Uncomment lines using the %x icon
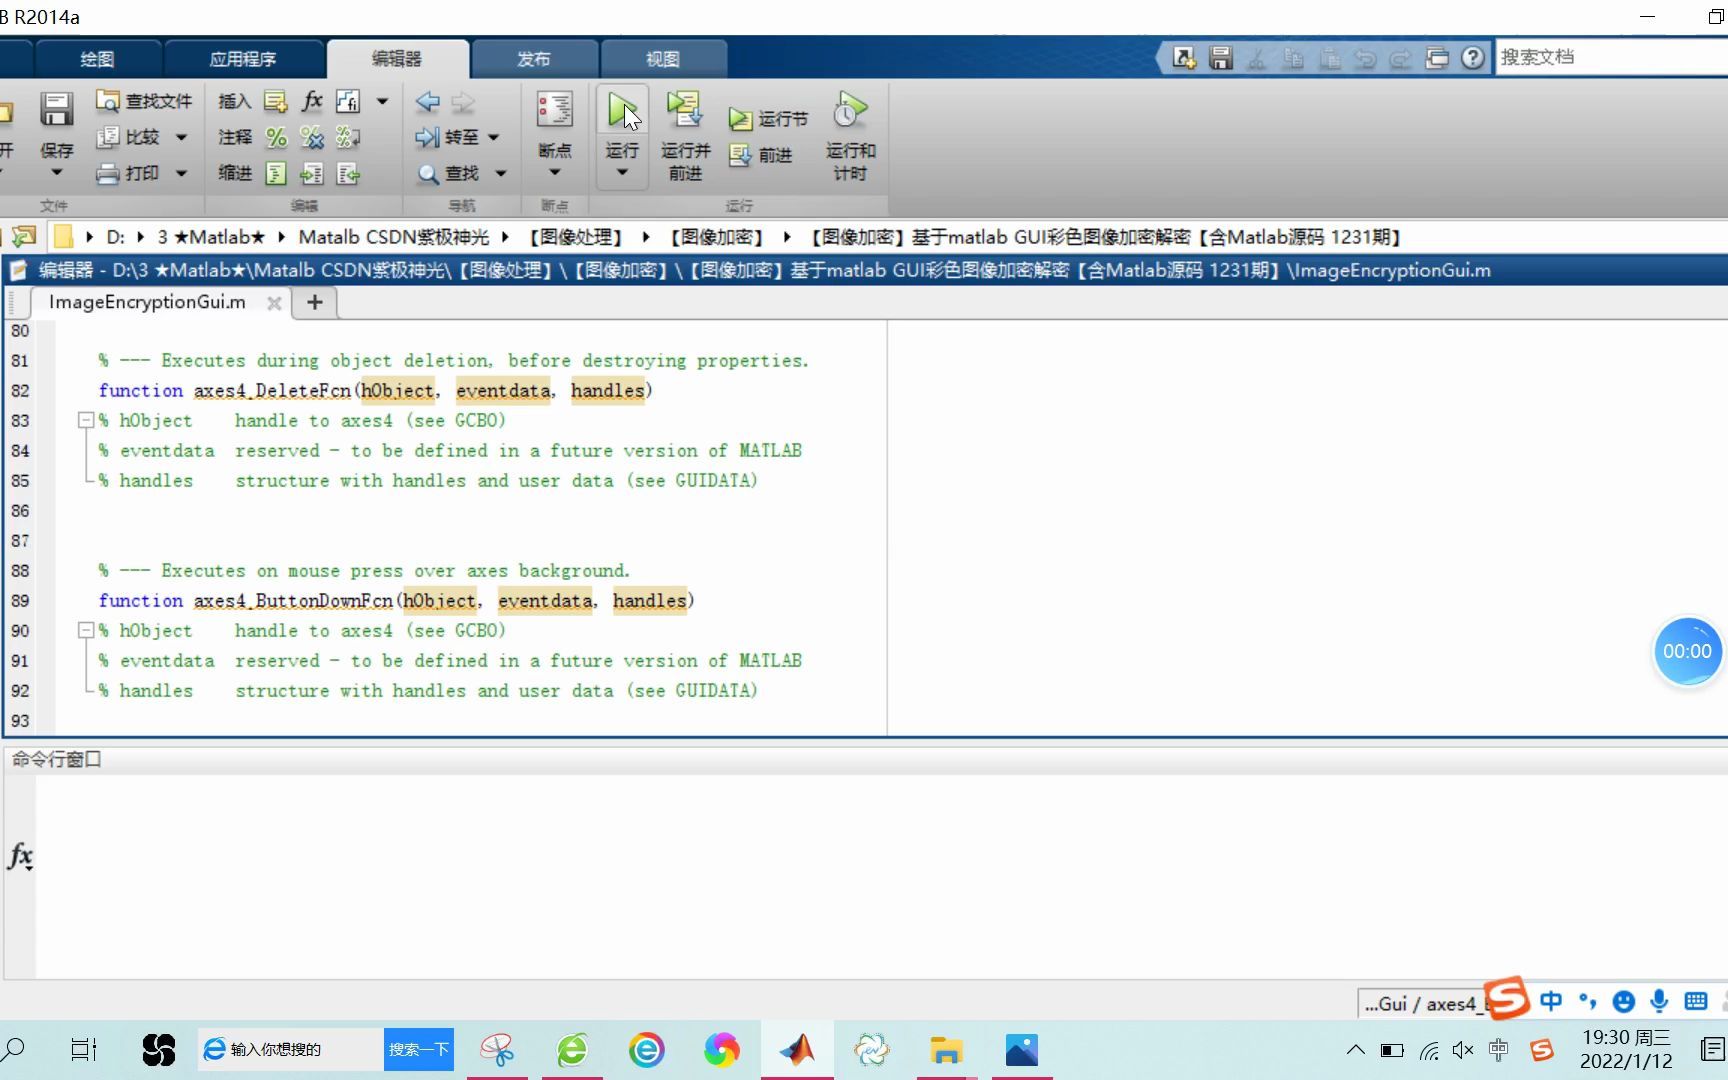The width and height of the screenshot is (1728, 1080). point(312,137)
